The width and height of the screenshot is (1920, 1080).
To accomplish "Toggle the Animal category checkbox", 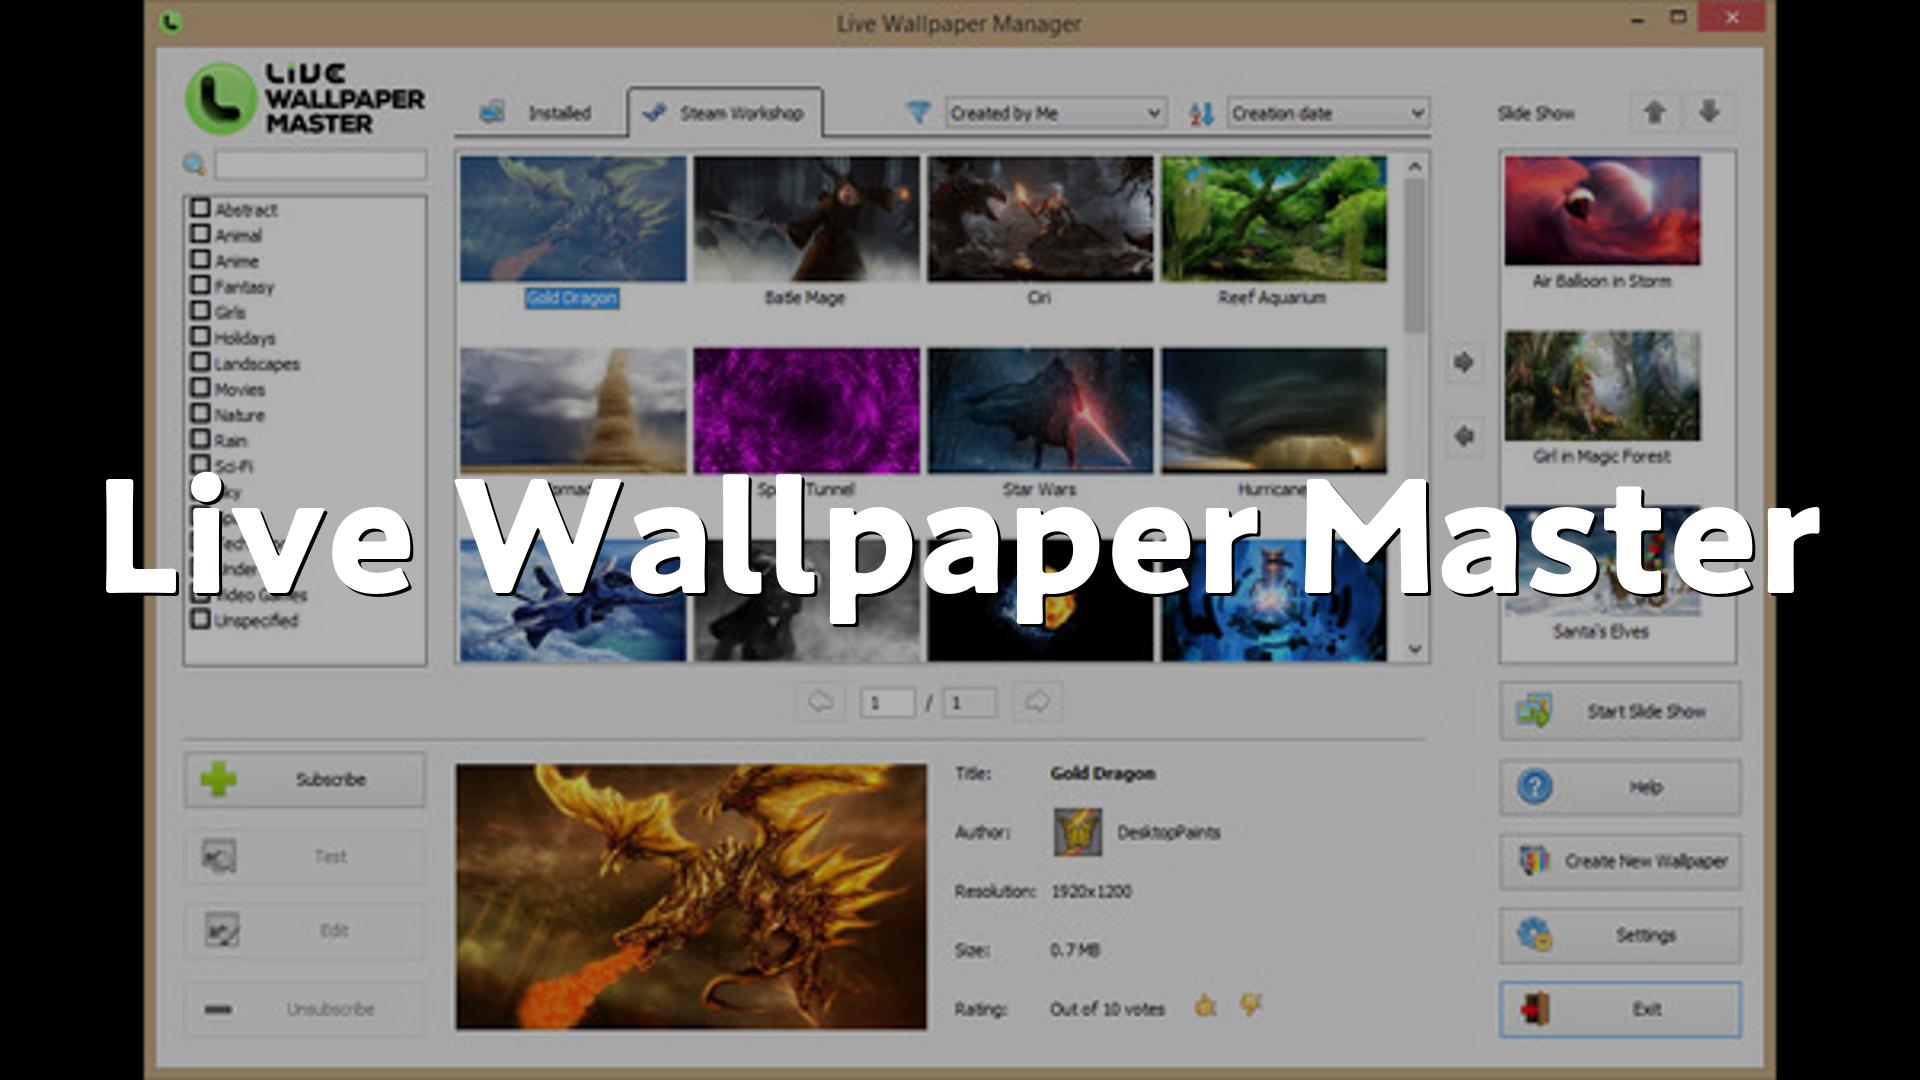I will [200, 234].
